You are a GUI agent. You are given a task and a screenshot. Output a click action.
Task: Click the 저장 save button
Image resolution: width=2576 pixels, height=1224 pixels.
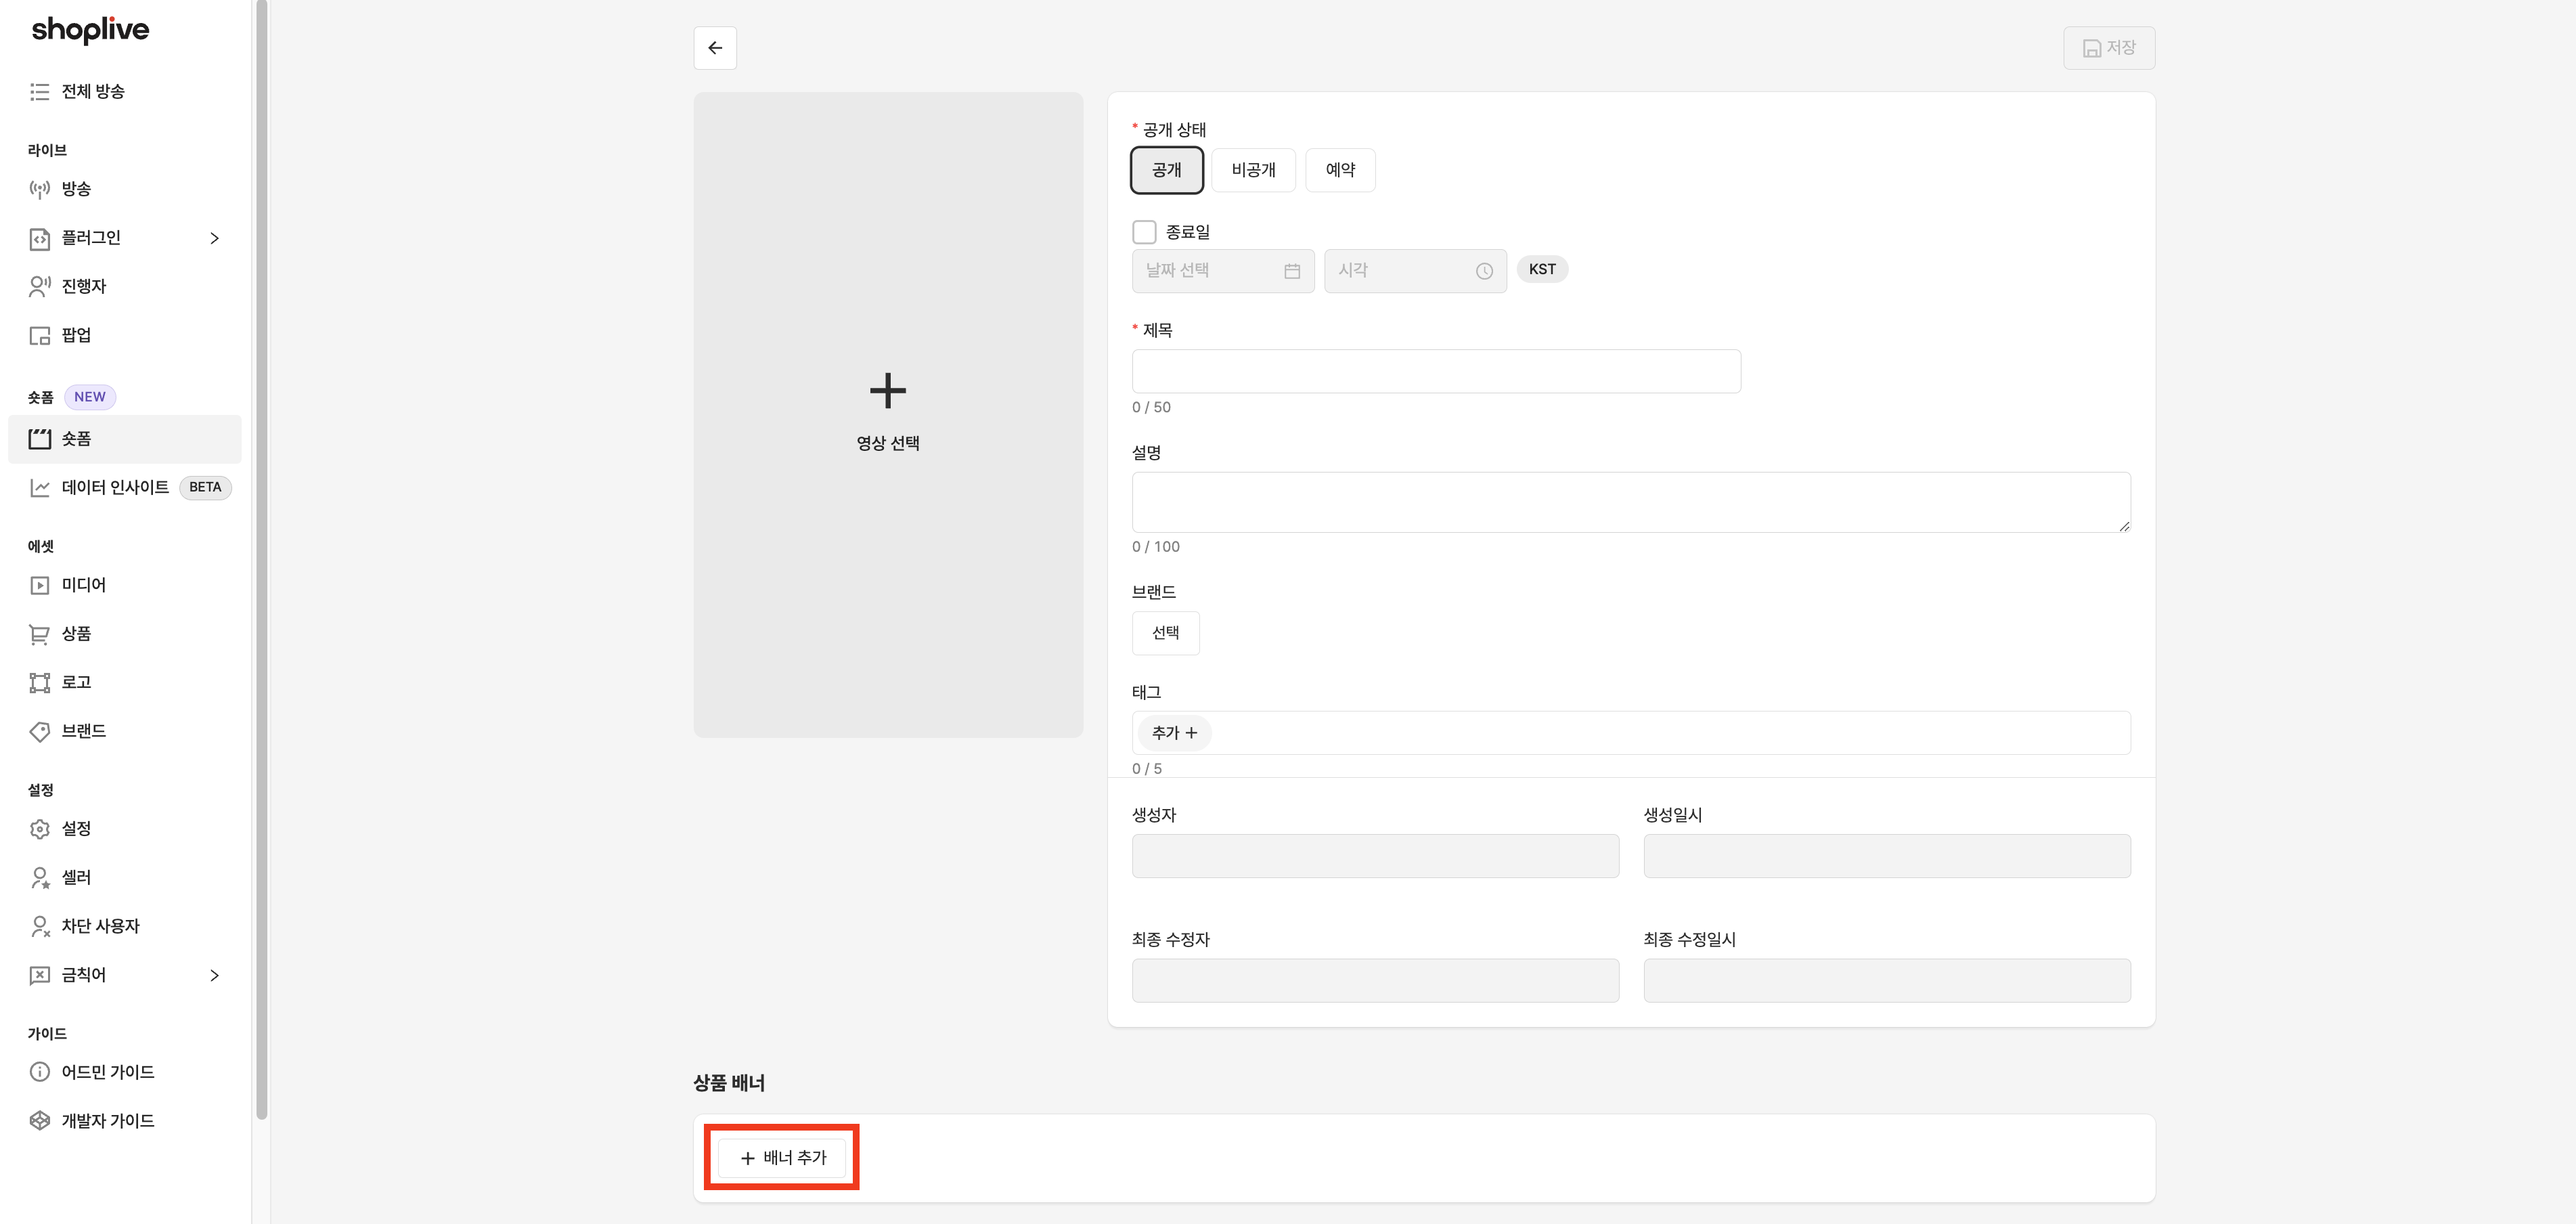pos(2109,48)
